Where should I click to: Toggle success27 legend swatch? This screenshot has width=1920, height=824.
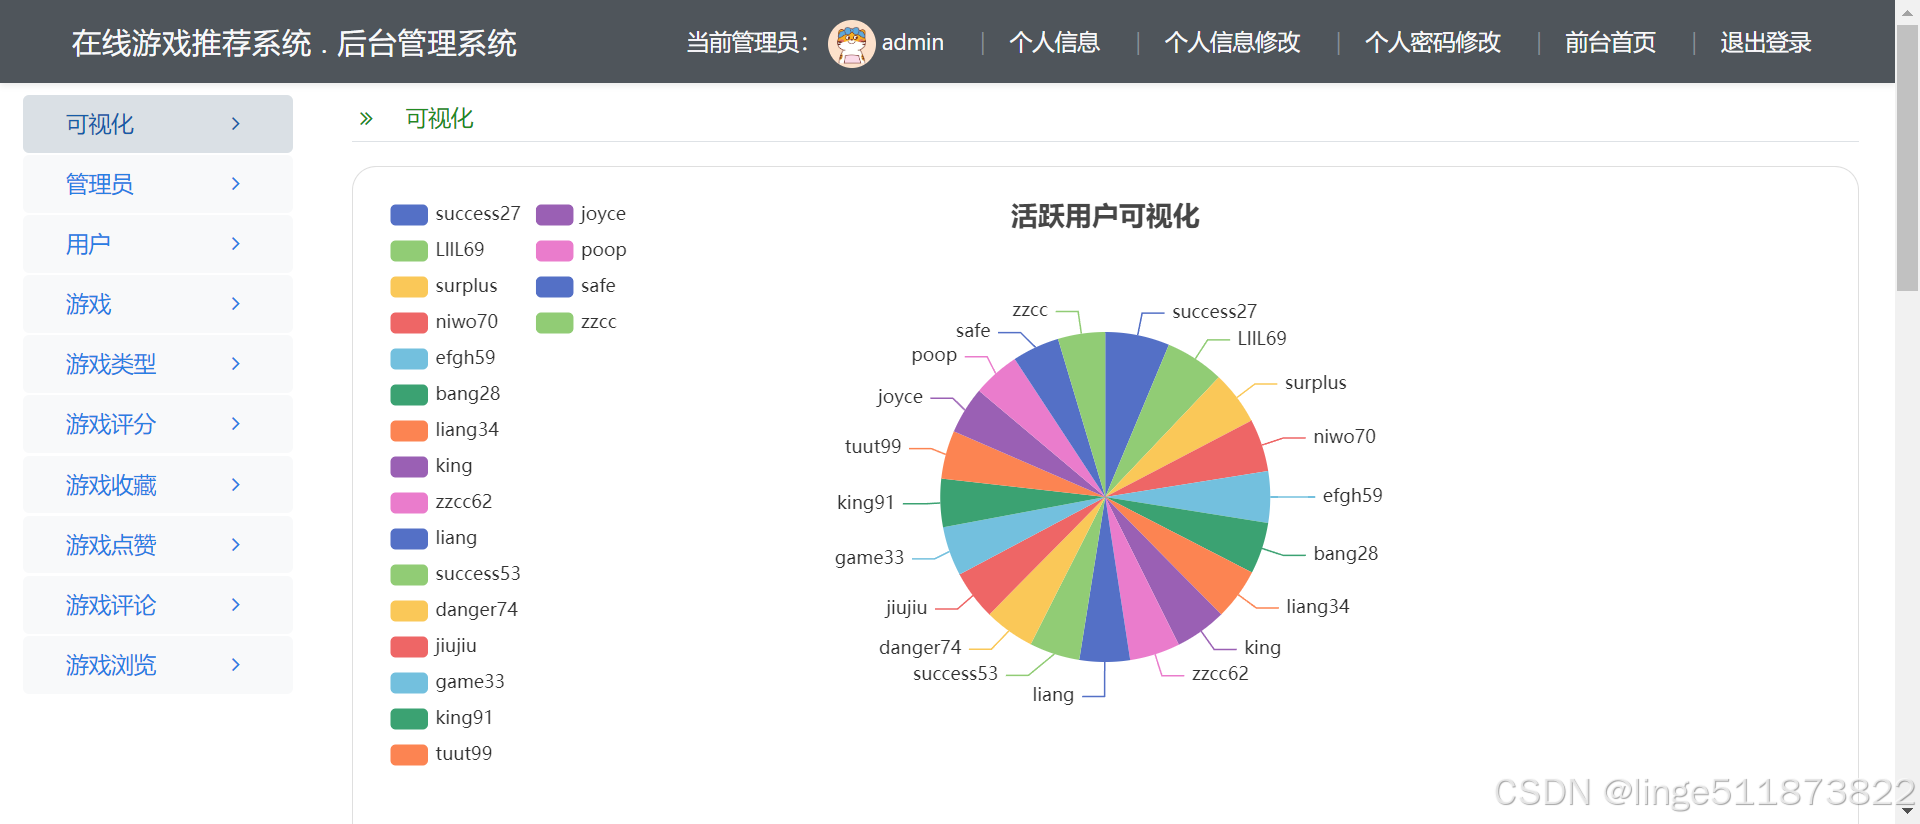tap(409, 214)
